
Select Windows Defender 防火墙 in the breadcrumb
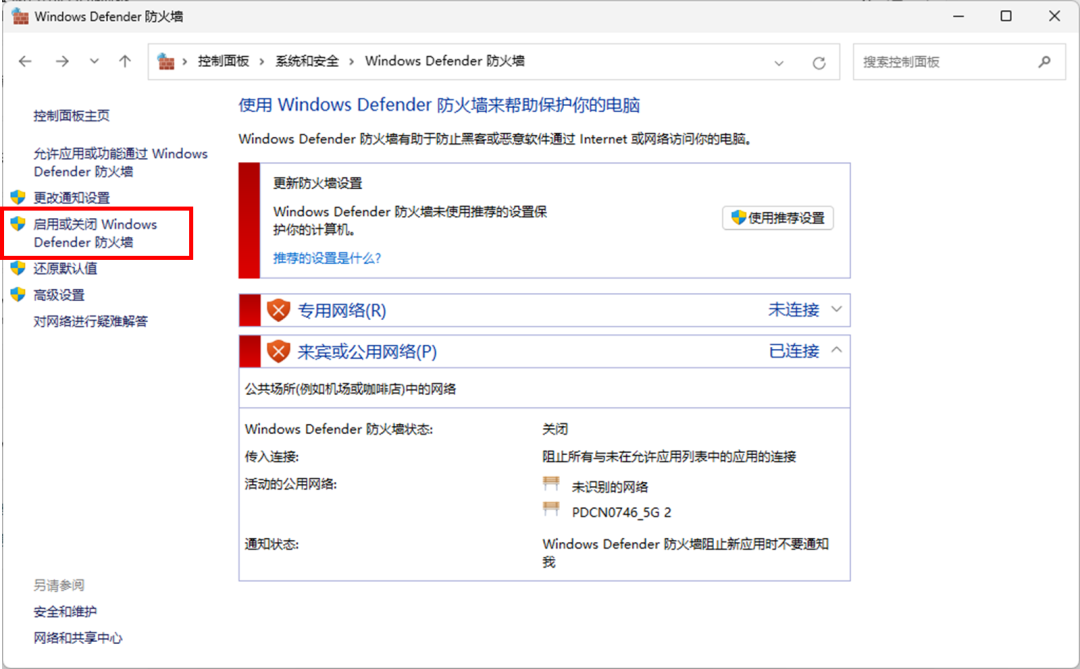[445, 61]
